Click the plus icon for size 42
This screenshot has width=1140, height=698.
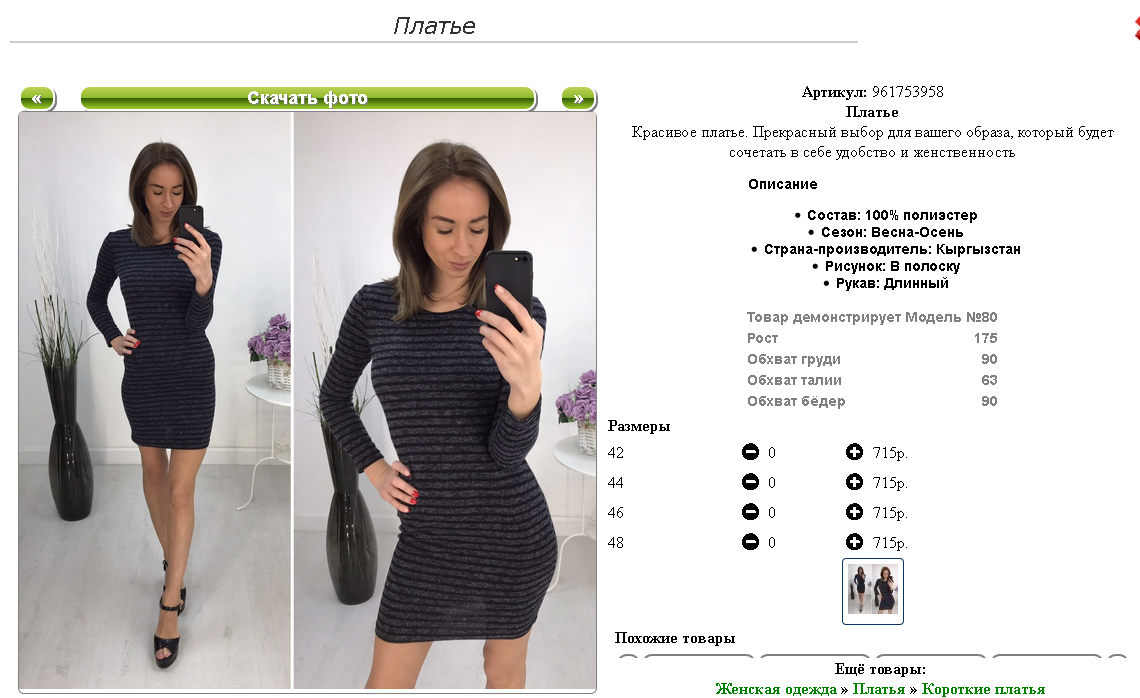point(854,452)
